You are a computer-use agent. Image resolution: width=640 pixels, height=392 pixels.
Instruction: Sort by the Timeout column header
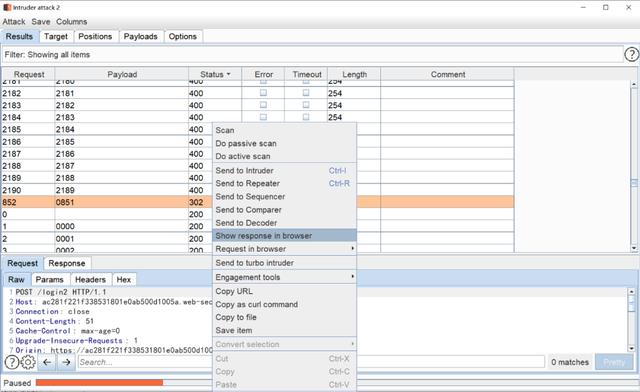point(306,74)
